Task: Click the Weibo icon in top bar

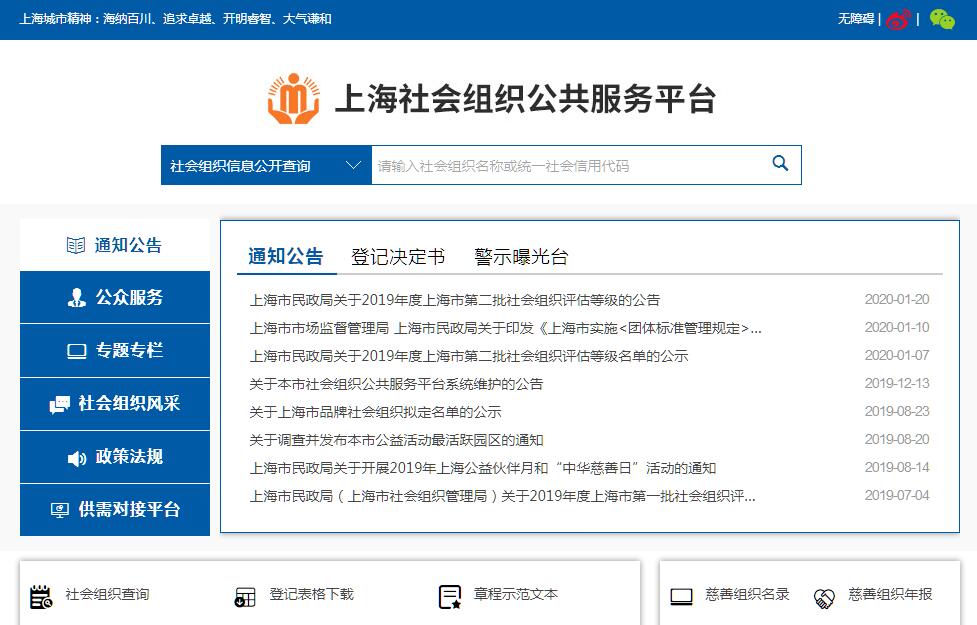Action: coord(898,19)
